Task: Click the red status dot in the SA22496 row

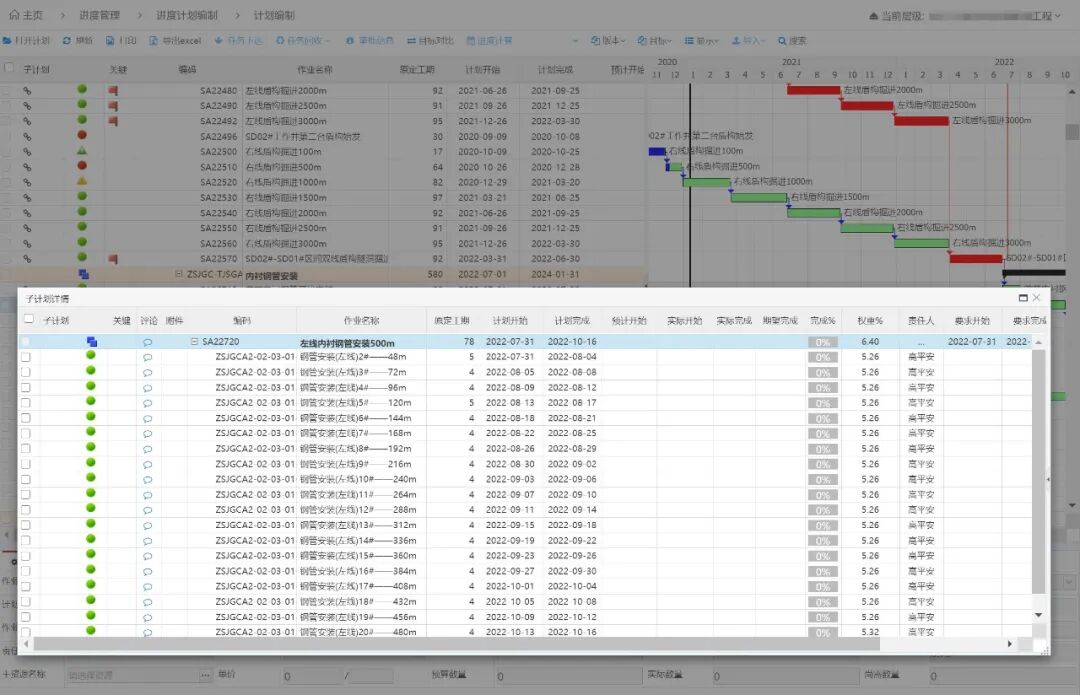Action: coord(82,135)
